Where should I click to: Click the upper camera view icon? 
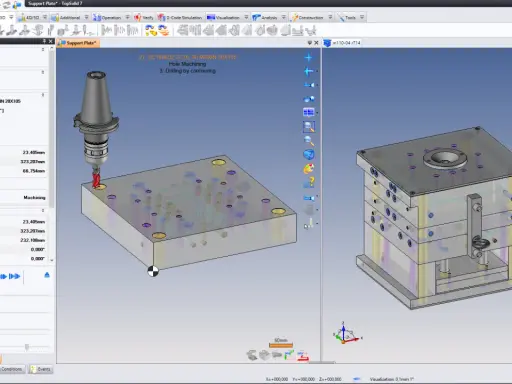308,85
